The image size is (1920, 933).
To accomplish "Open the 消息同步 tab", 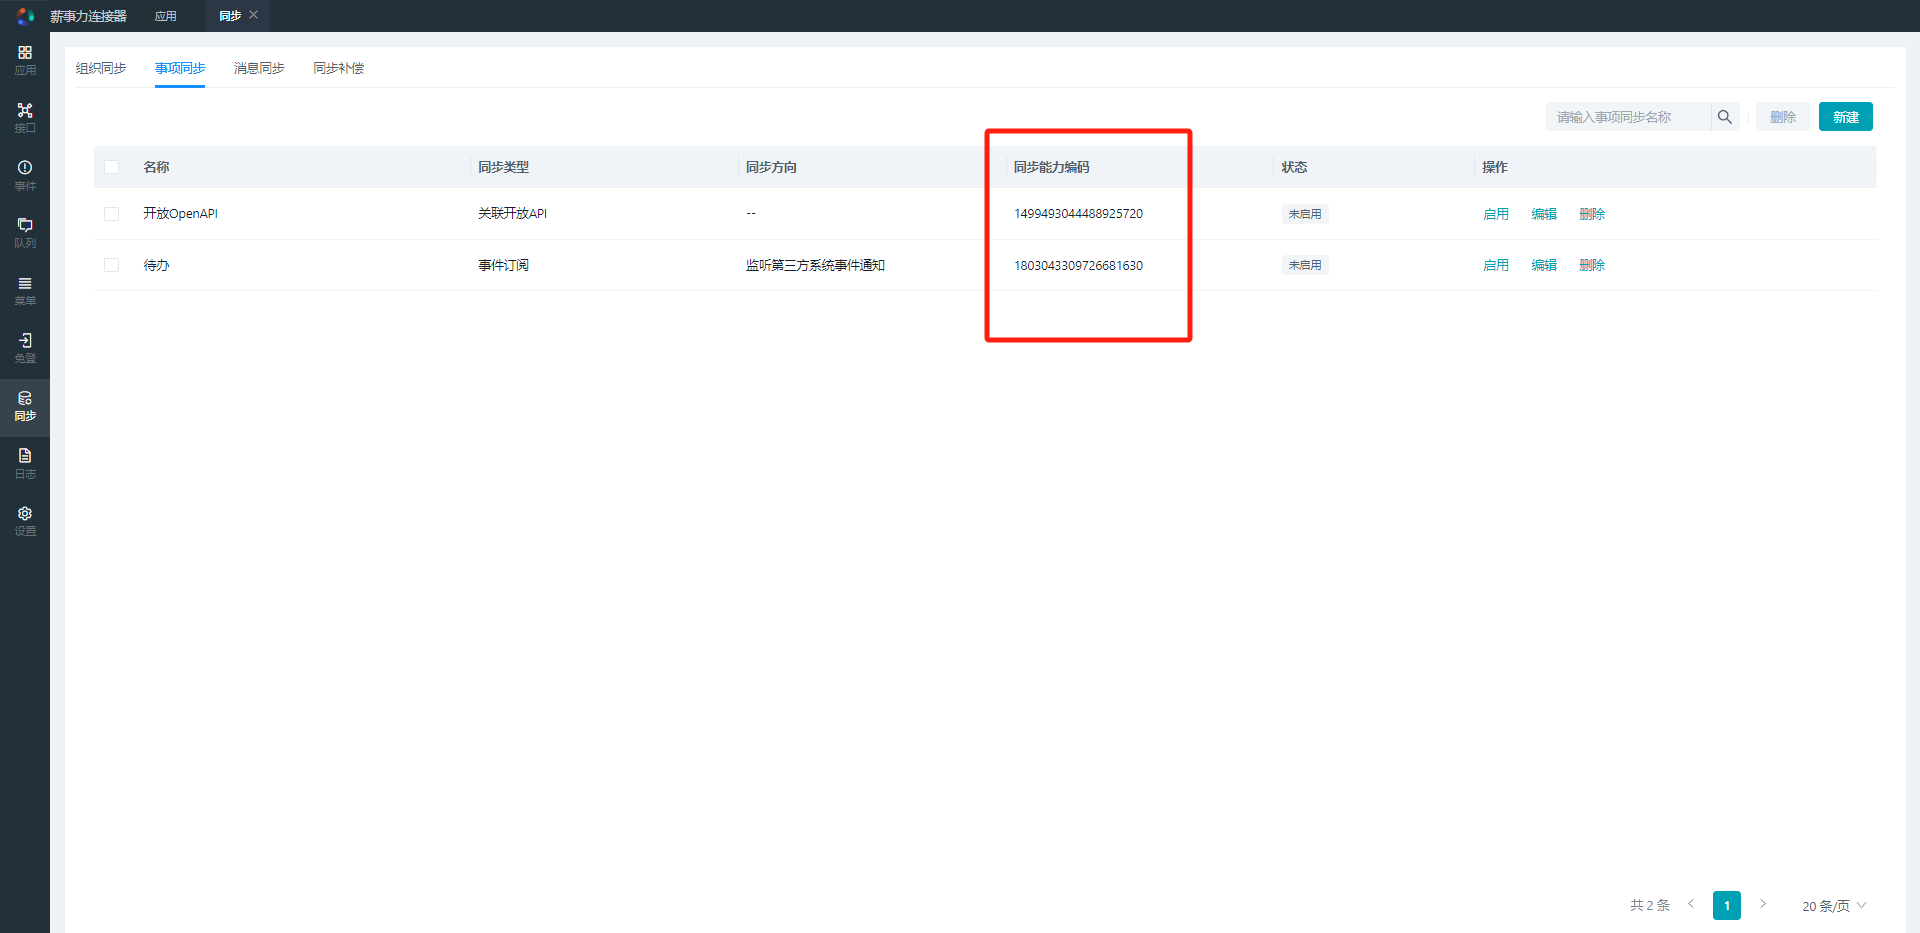I will pyautogui.click(x=259, y=68).
